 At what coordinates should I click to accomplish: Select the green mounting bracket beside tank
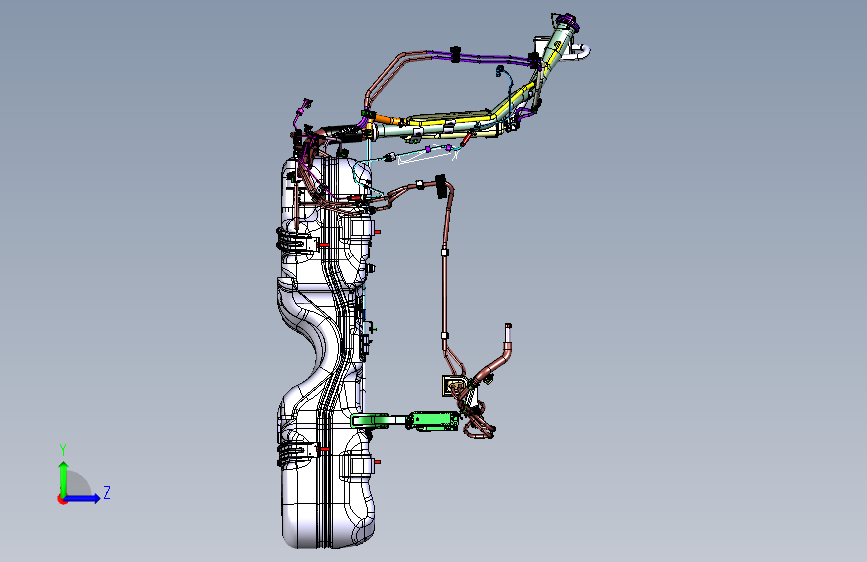coord(405,421)
